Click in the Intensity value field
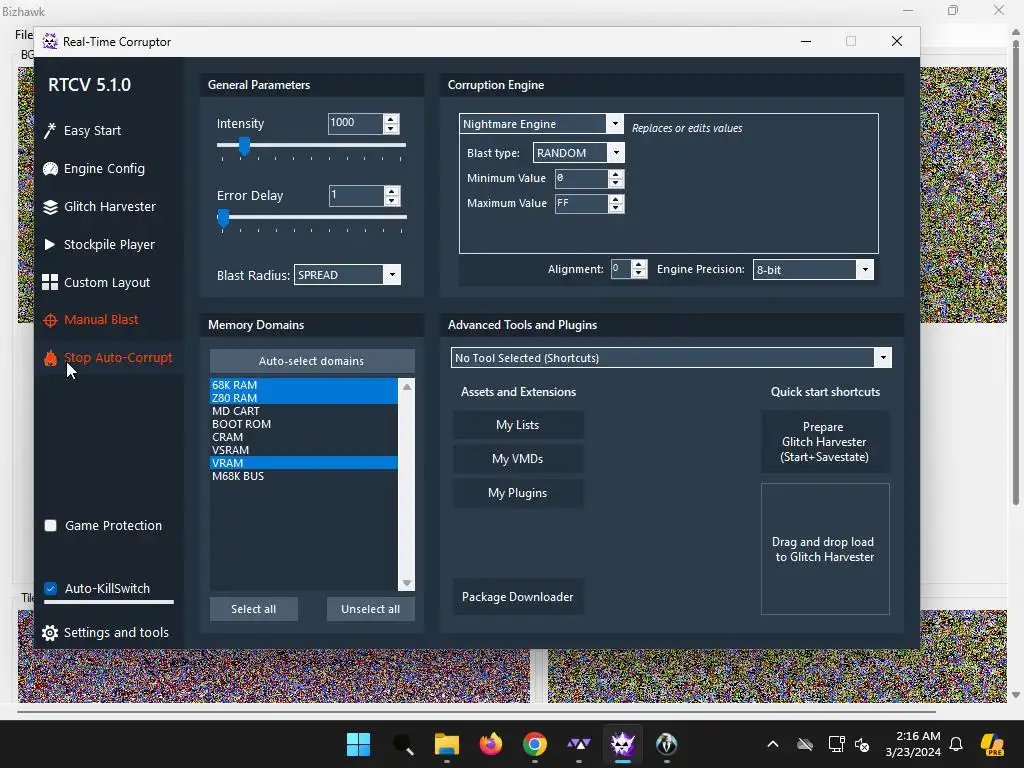Screen dimensions: 1024x768 coord(355,123)
